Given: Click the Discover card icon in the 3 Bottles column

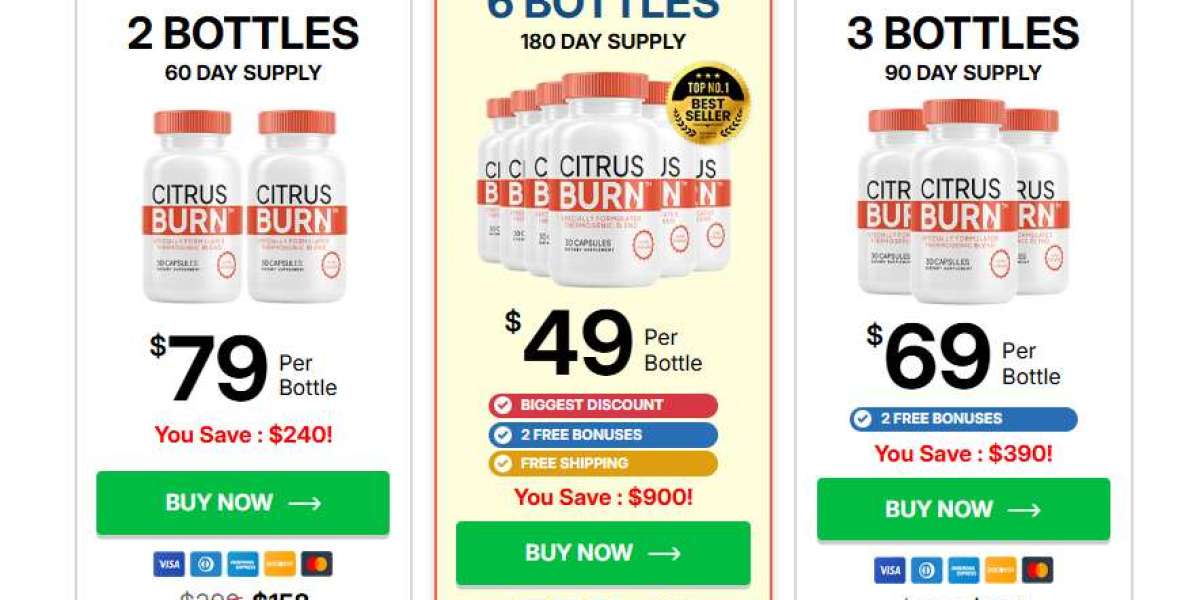Looking at the screenshot, I should (x=1000, y=570).
